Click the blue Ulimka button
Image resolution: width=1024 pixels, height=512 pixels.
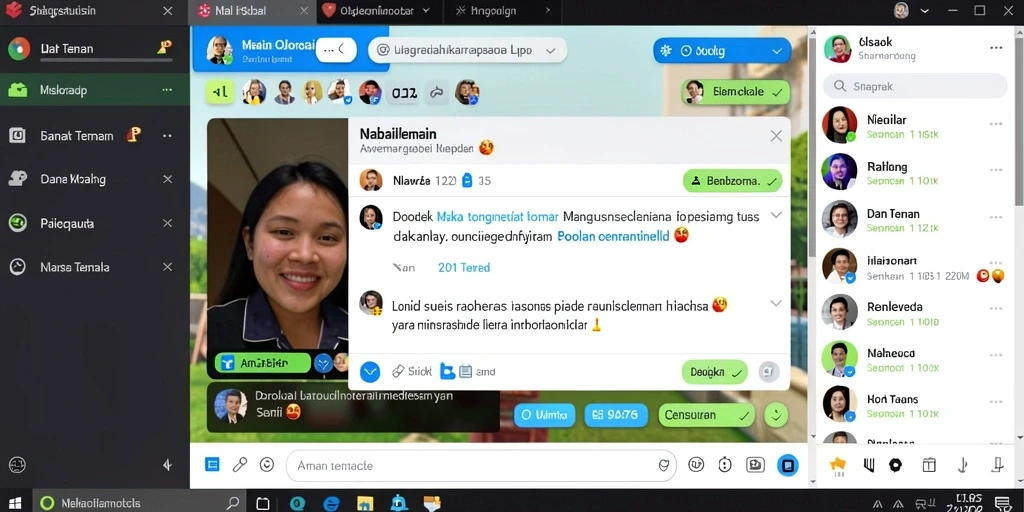tap(545, 415)
